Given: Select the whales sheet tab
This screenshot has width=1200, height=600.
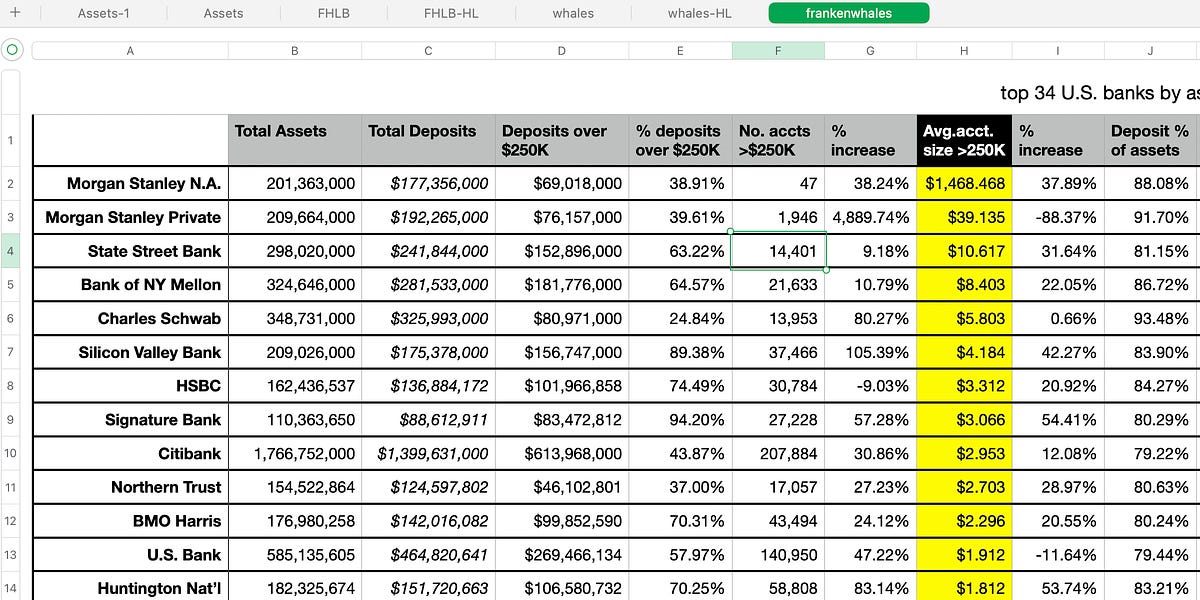Looking at the screenshot, I should point(573,13).
